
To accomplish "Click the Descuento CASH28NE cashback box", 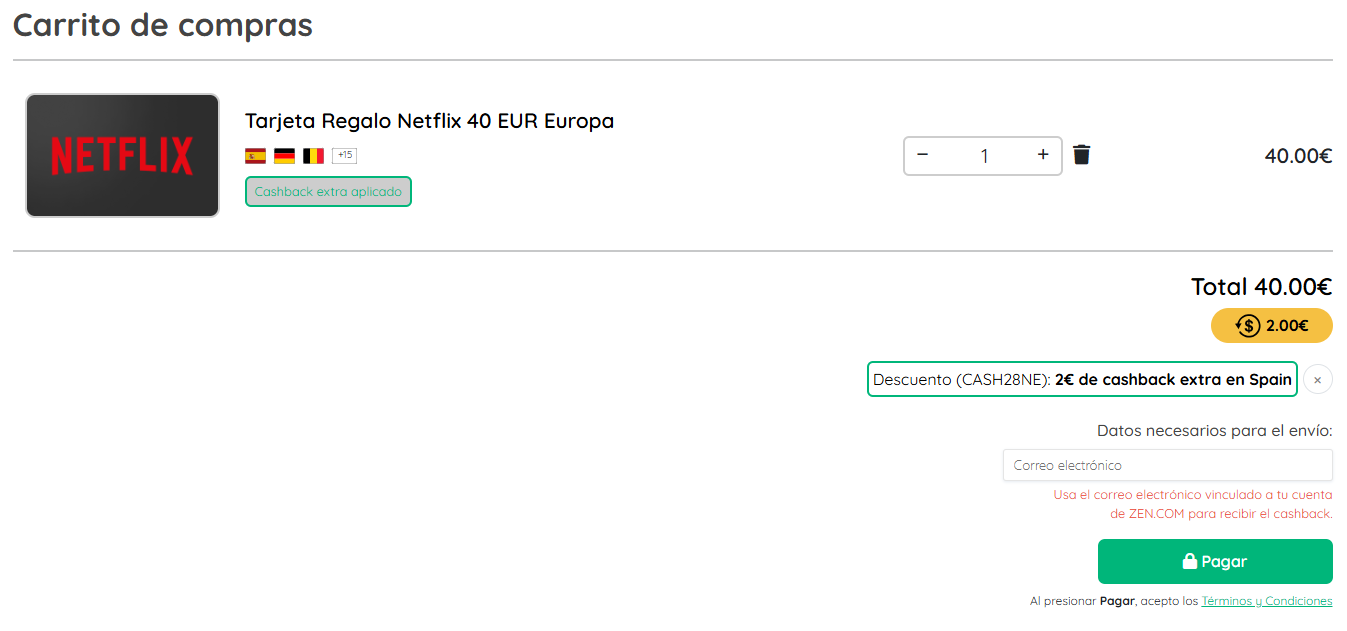I will 1081,380.
